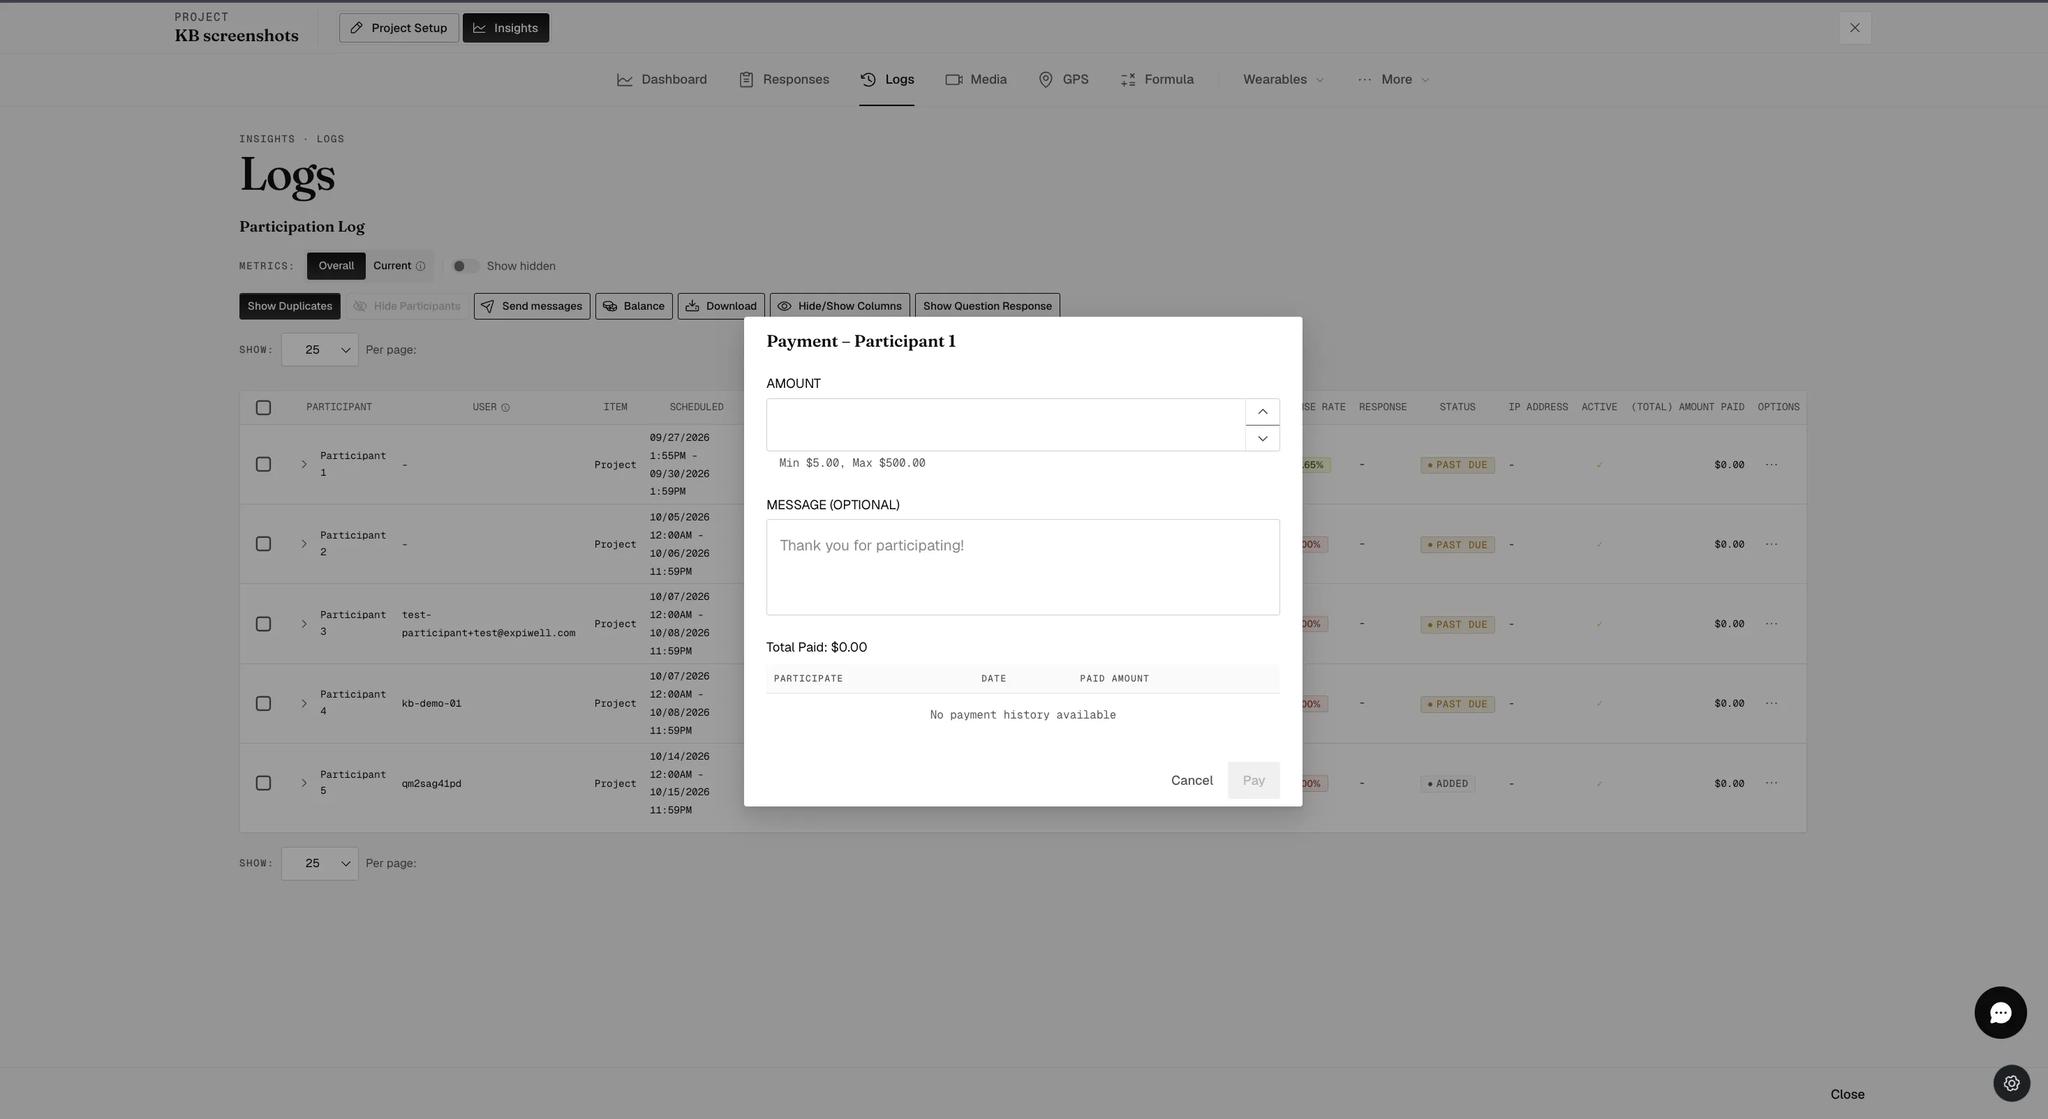The width and height of the screenshot is (2048, 1119).
Task: Expand the Participant 3 row chevron
Action: tap(304, 624)
